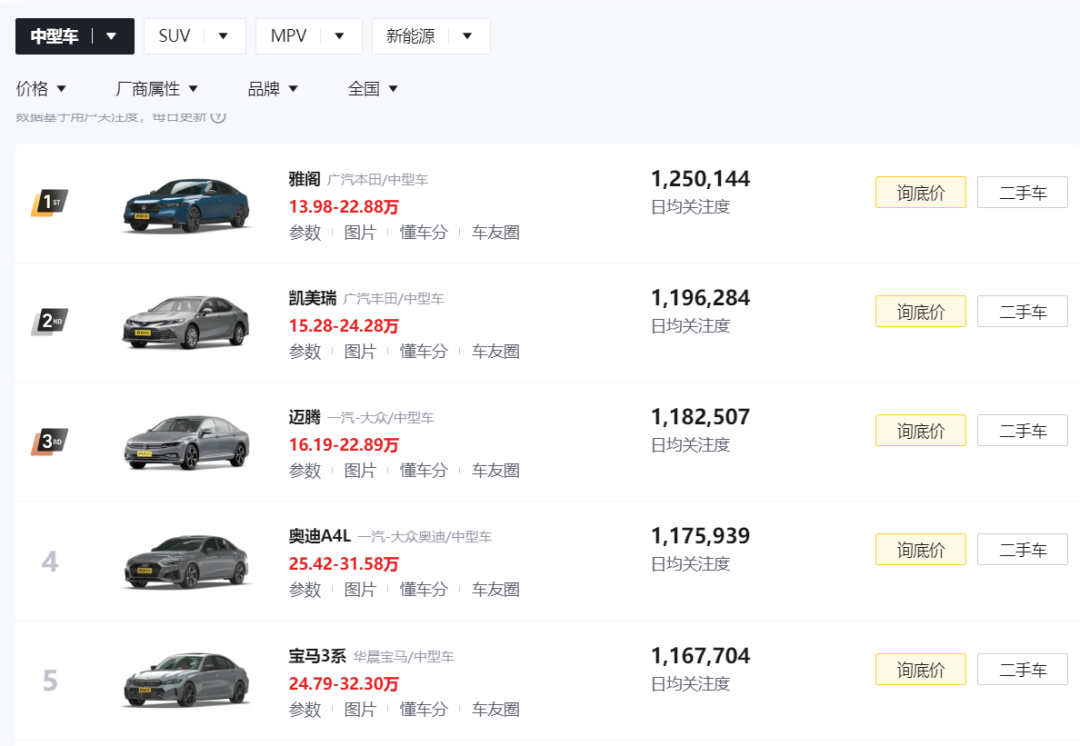The width and height of the screenshot is (1080, 746).
Task: Open the 宝马3系 car thumbnail
Action: [x=187, y=681]
